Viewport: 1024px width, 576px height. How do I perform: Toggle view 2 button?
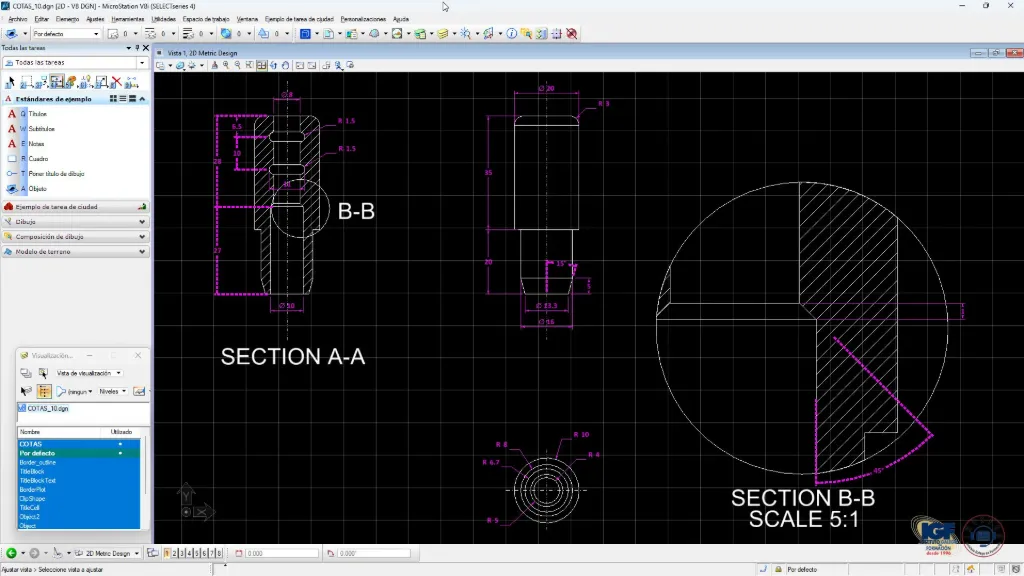[174, 553]
